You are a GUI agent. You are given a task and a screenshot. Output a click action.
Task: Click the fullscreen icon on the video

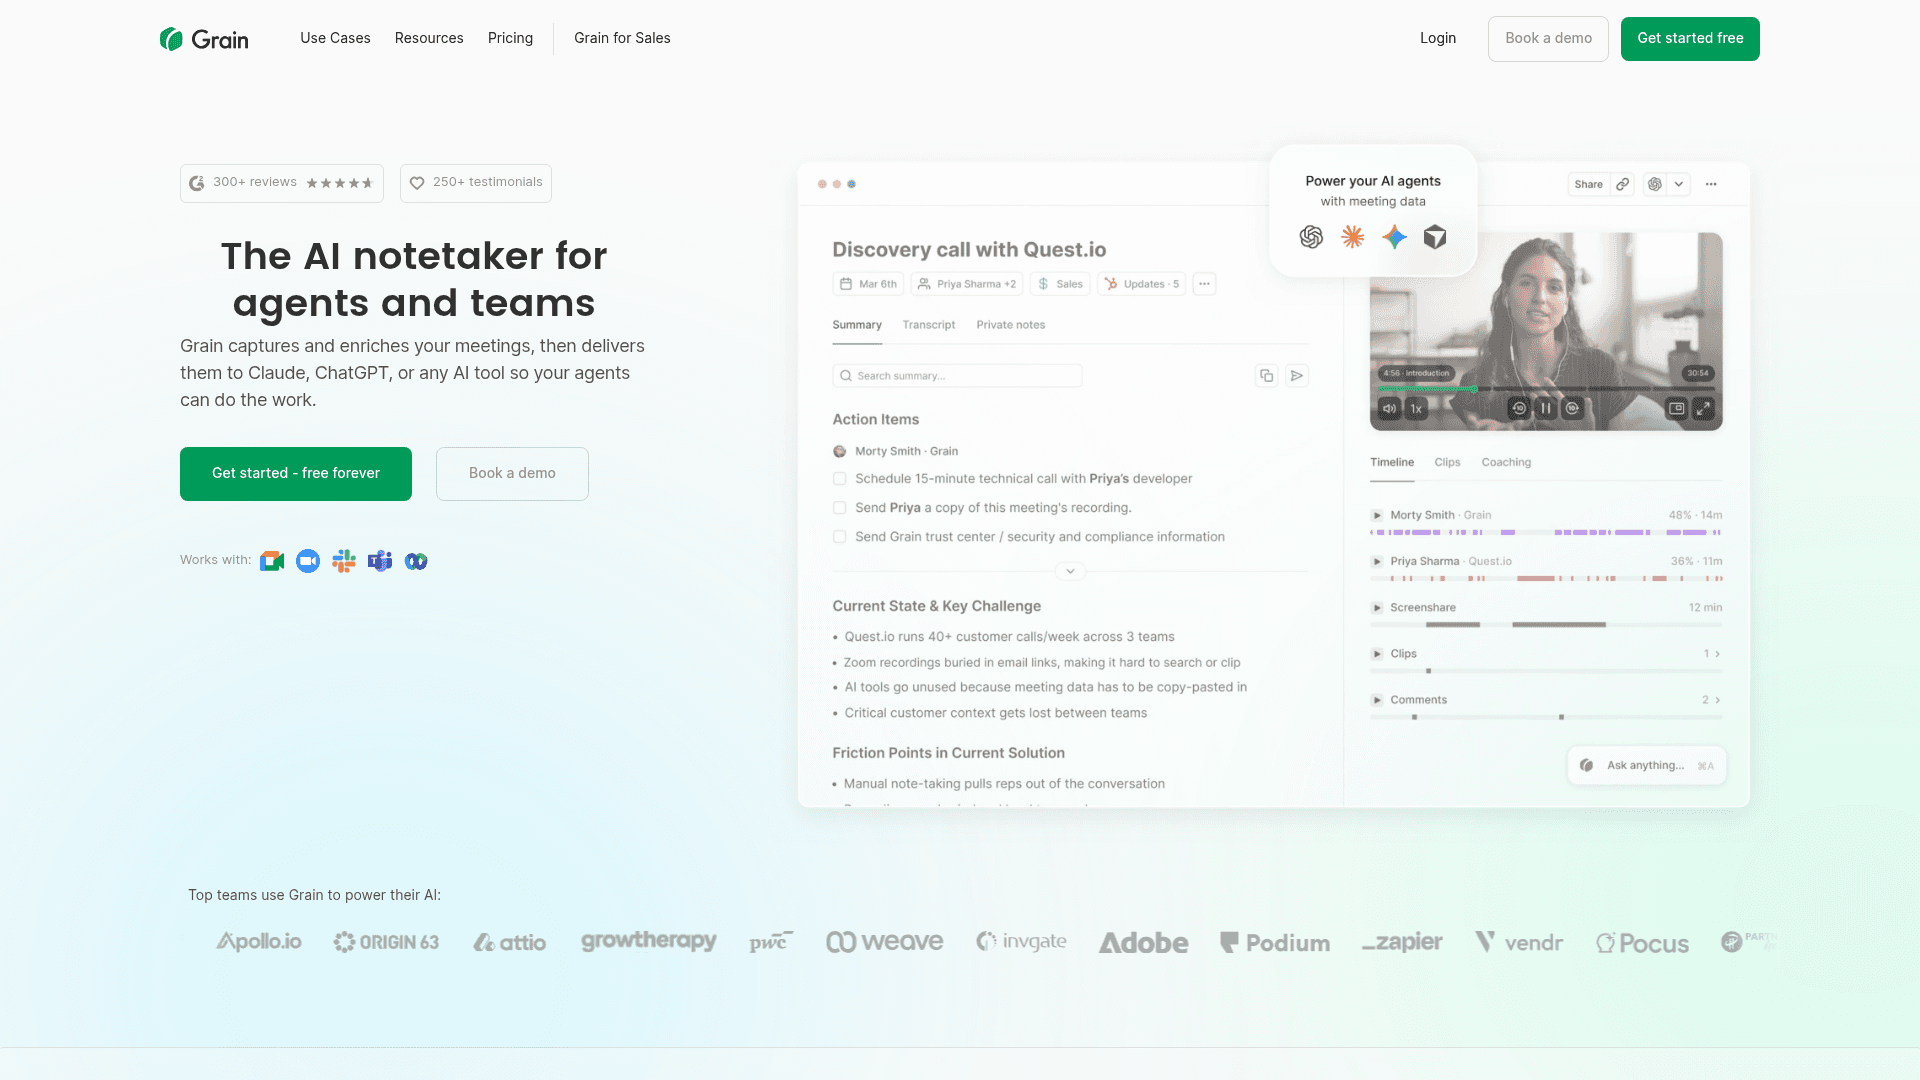click(x=1704, y=408)
